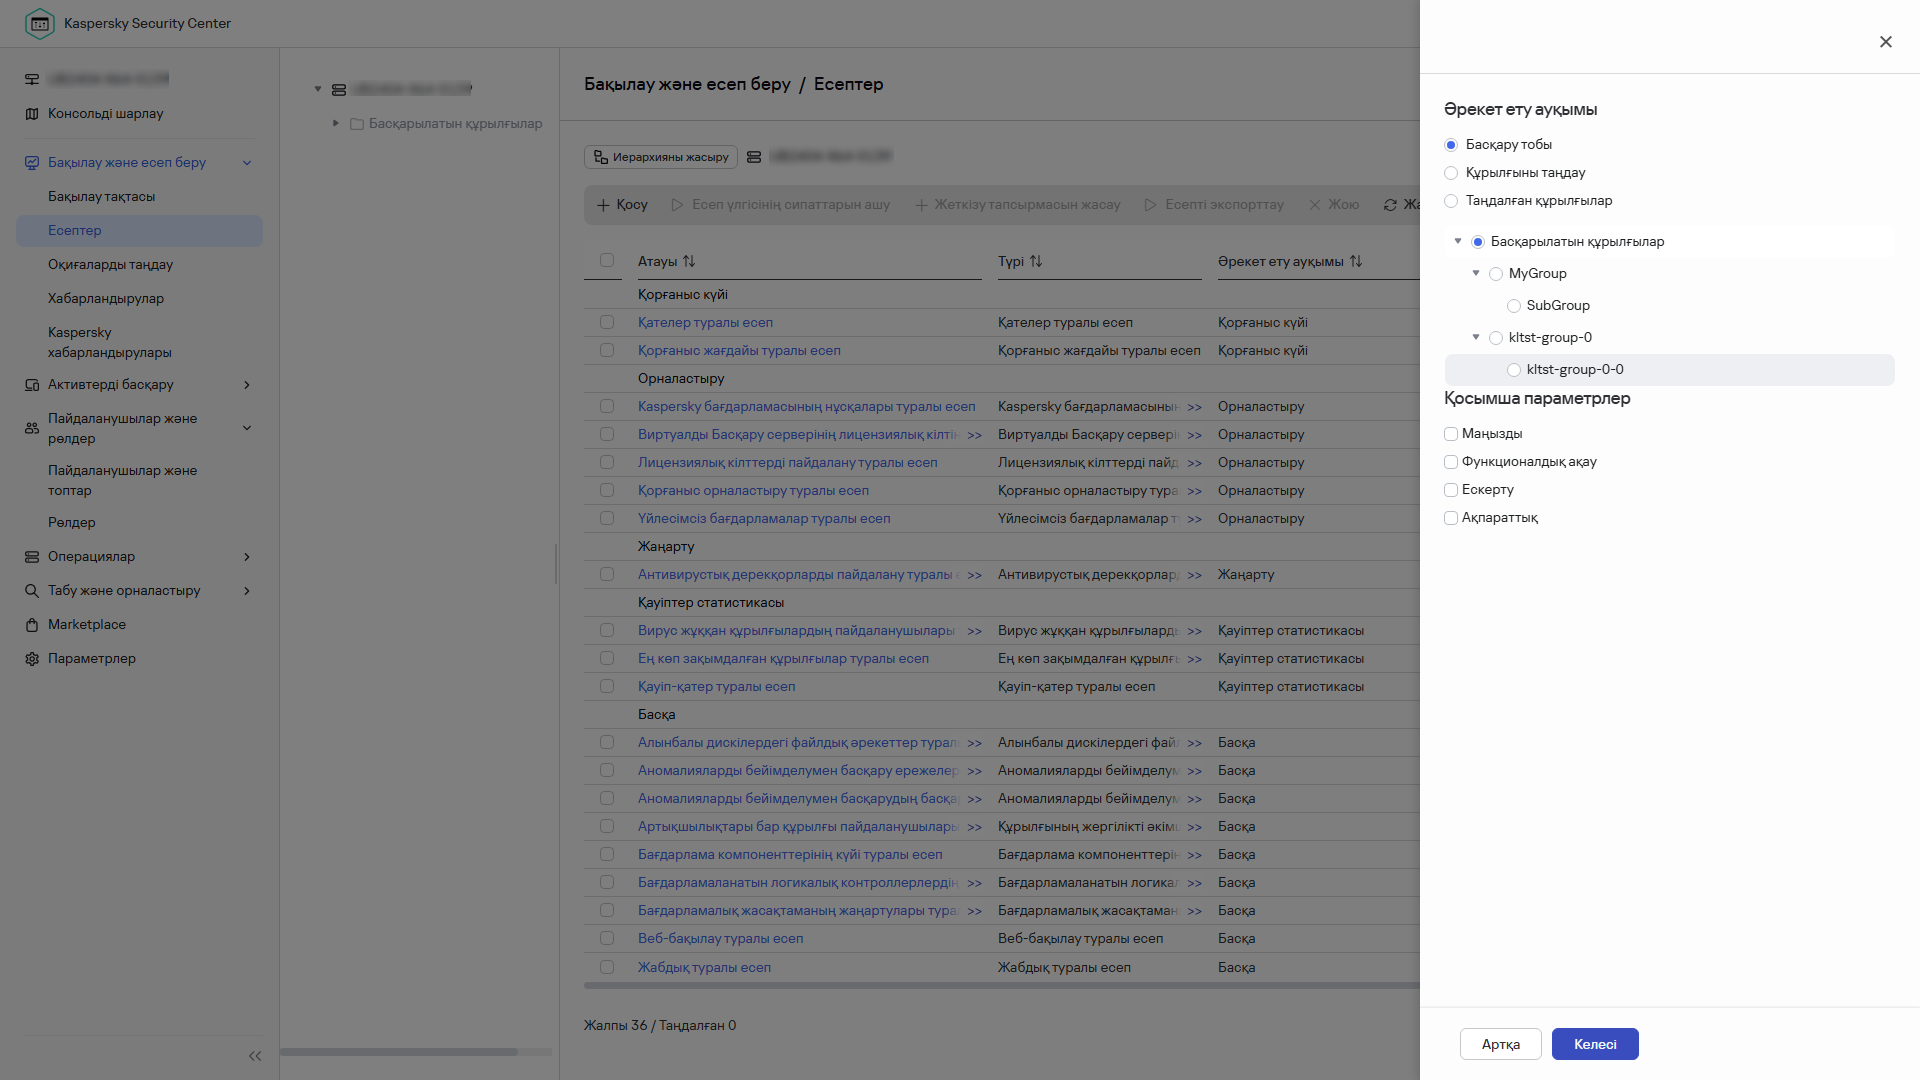Viewport: 1920px width, 1080px height.
Task: Click the Табу және орналастыру magnifier icon
Action: 32,591
